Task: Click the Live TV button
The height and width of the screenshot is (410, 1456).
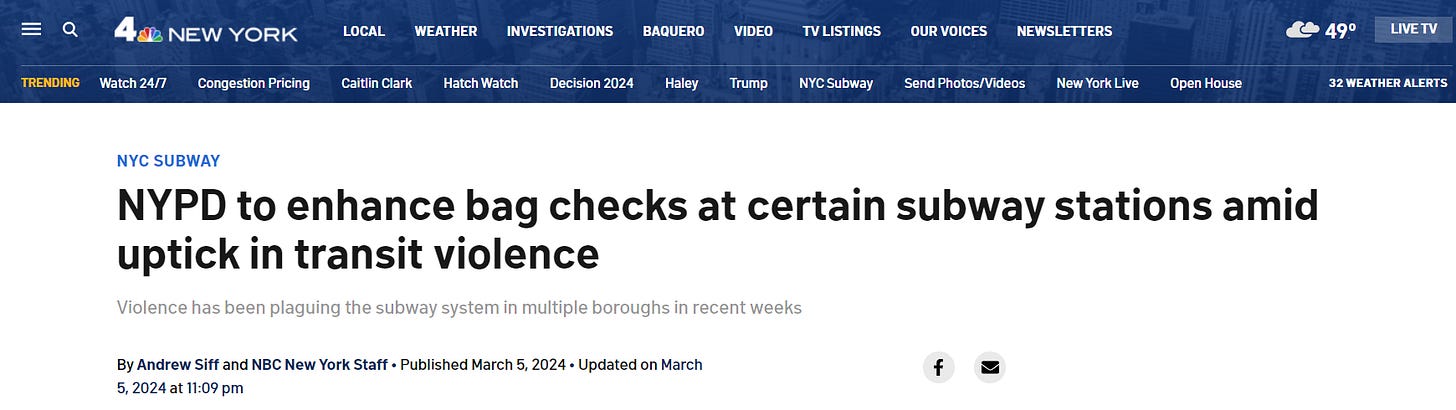Action: (x=1413, y=29)
